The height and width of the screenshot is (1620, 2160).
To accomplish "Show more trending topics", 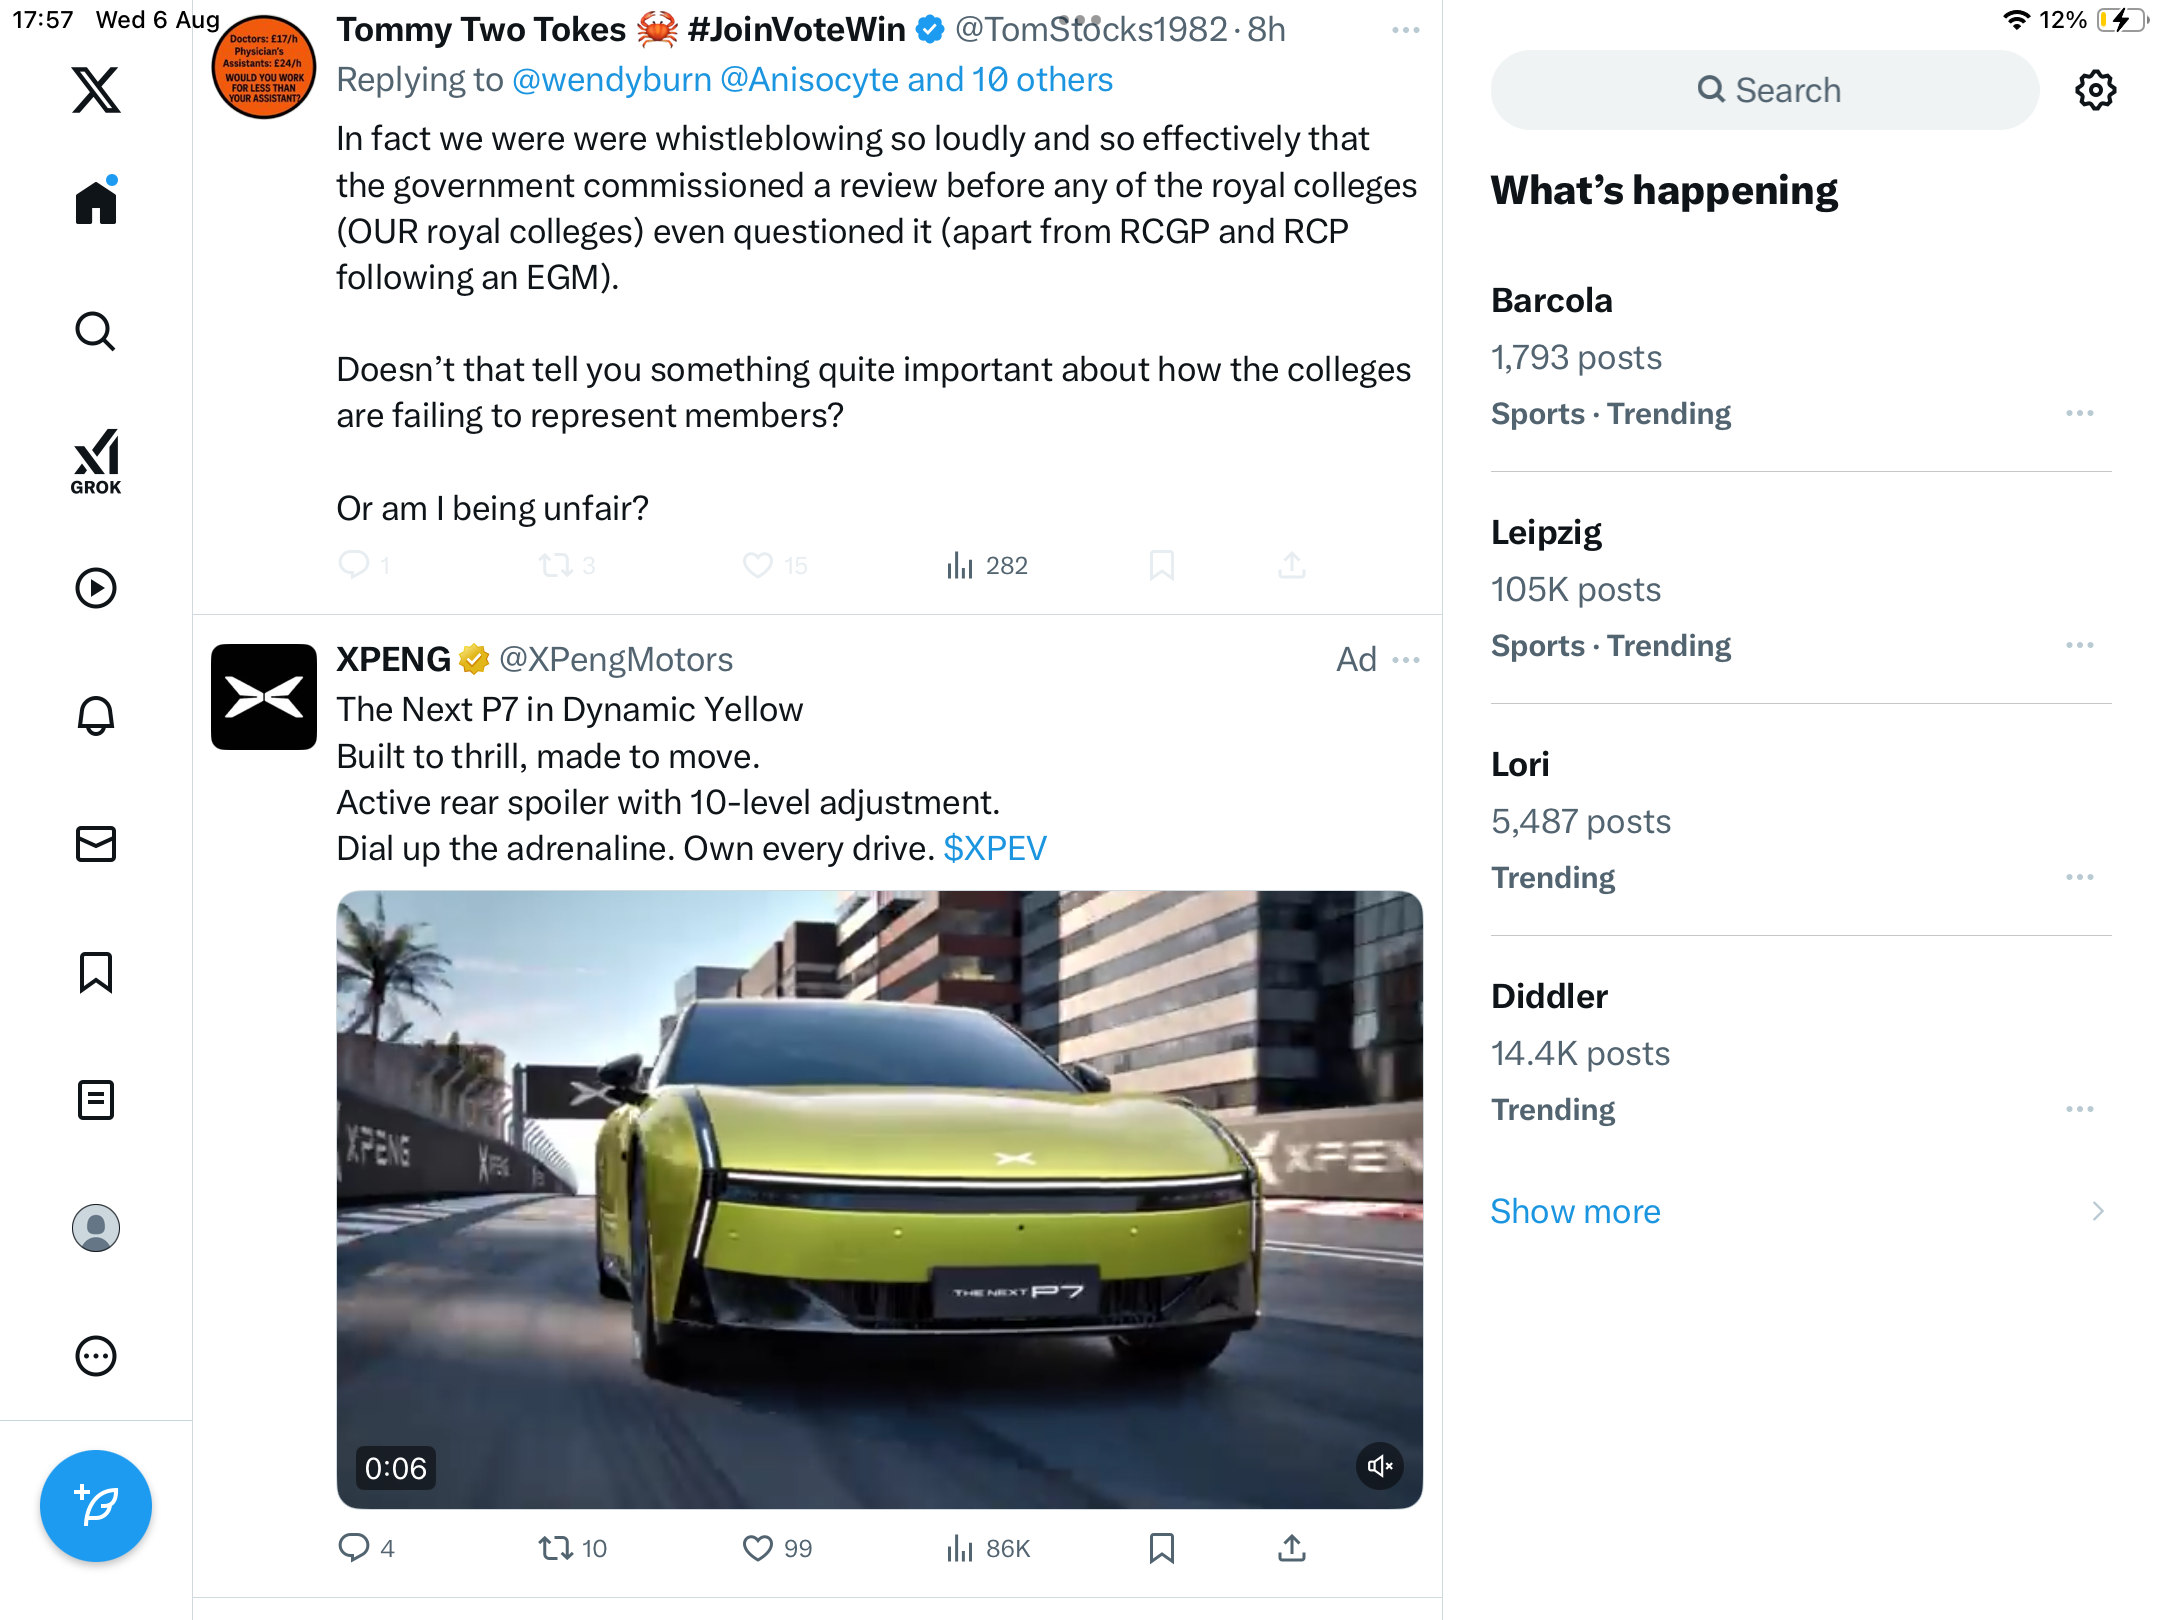I will click(1575, 1211).
